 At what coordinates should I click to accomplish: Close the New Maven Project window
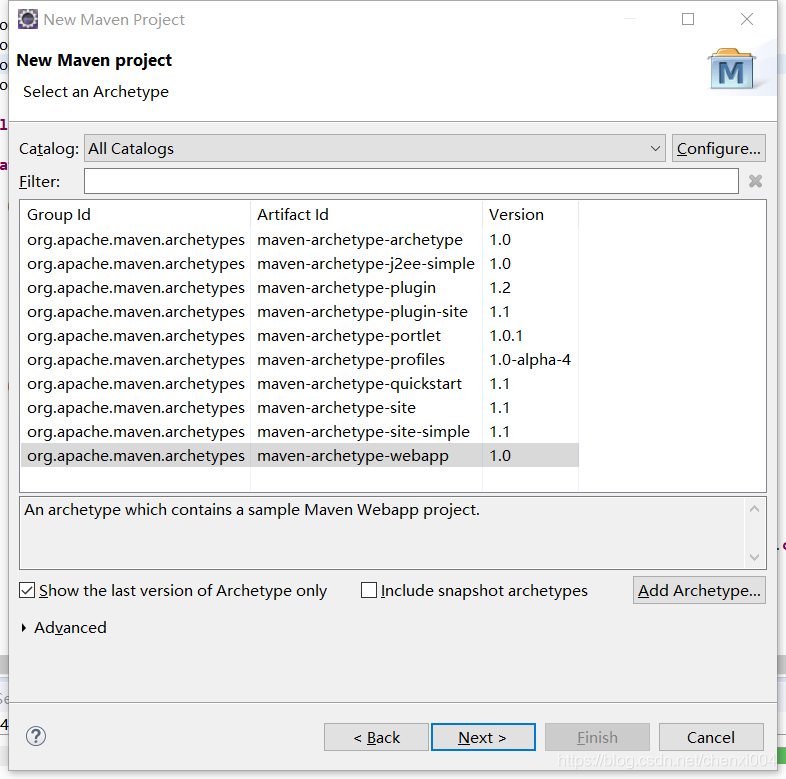click(747, 19)
